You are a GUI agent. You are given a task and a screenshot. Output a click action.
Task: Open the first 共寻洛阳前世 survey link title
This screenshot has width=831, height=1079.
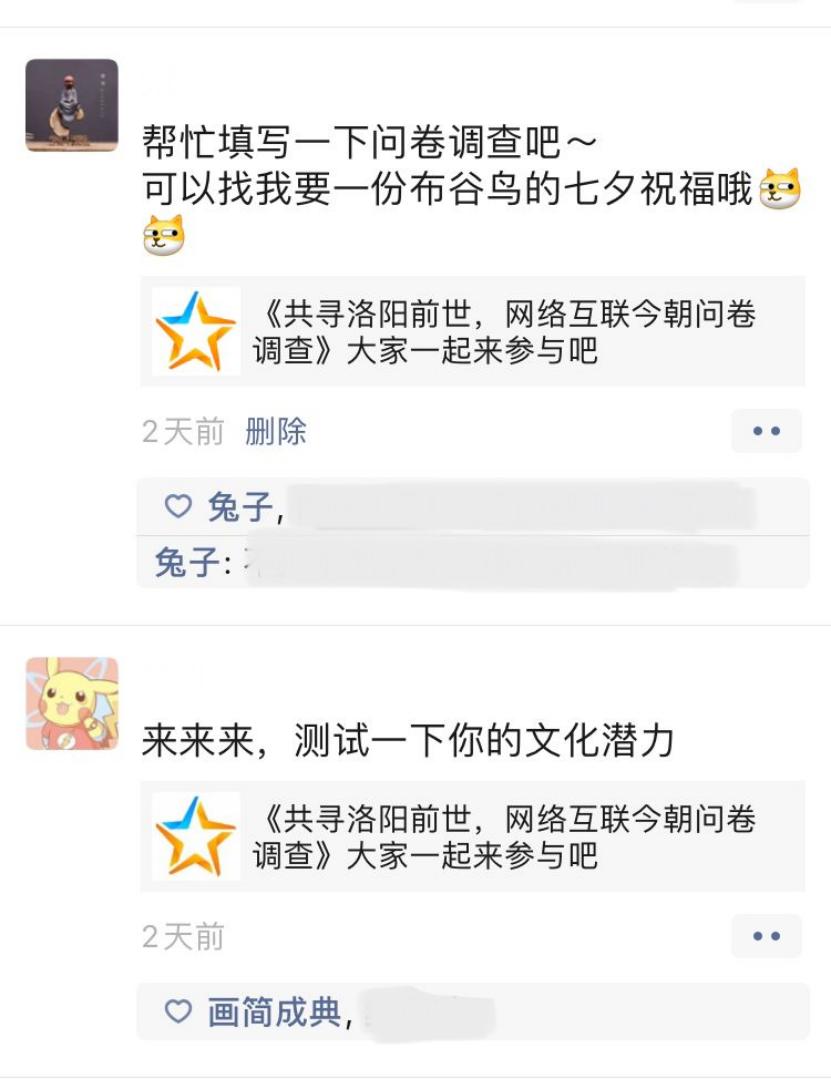pos(504,332)
